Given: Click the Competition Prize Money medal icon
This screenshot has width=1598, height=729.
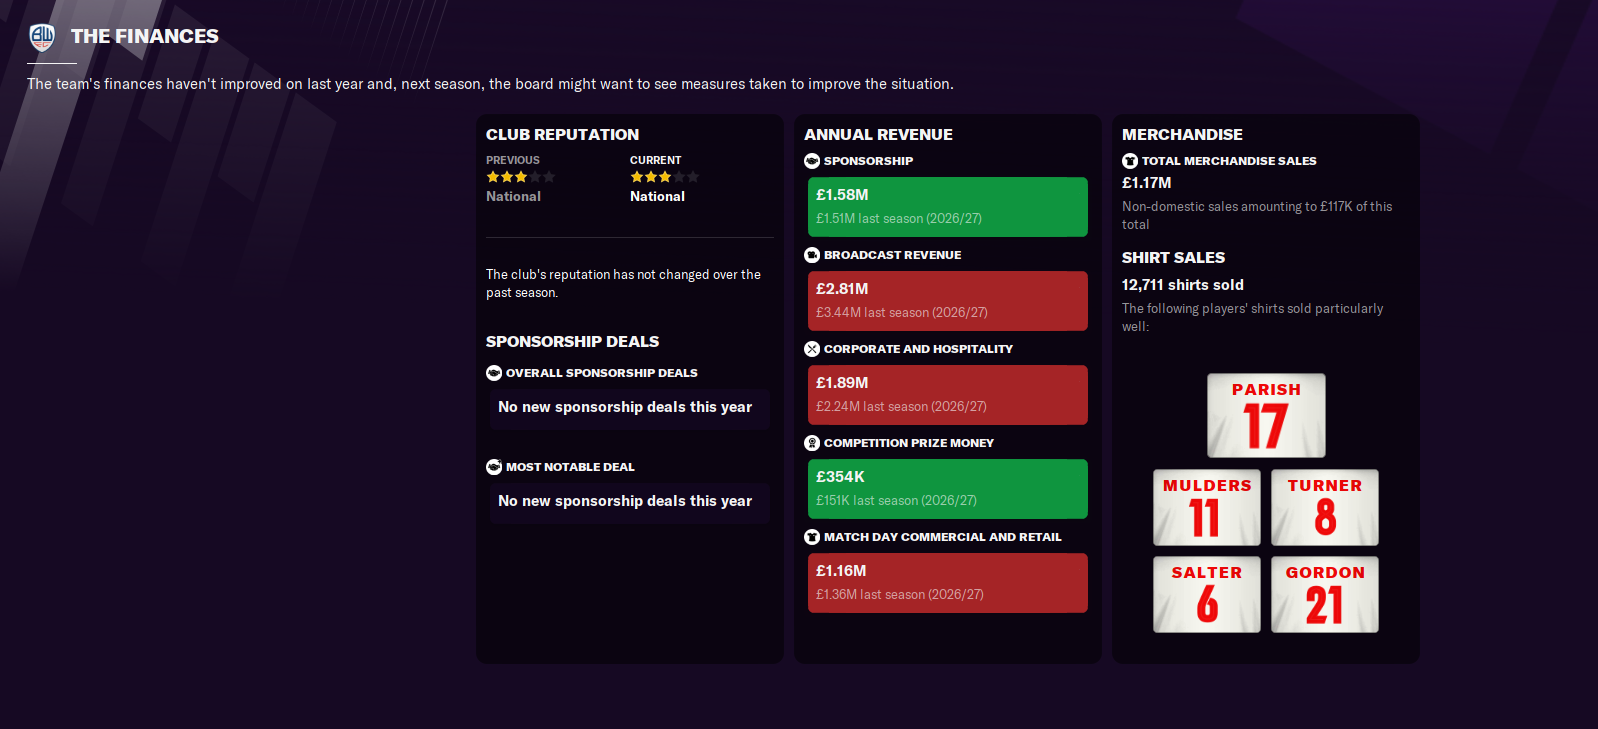Looking at the screenshot, I should click(812, 443).
